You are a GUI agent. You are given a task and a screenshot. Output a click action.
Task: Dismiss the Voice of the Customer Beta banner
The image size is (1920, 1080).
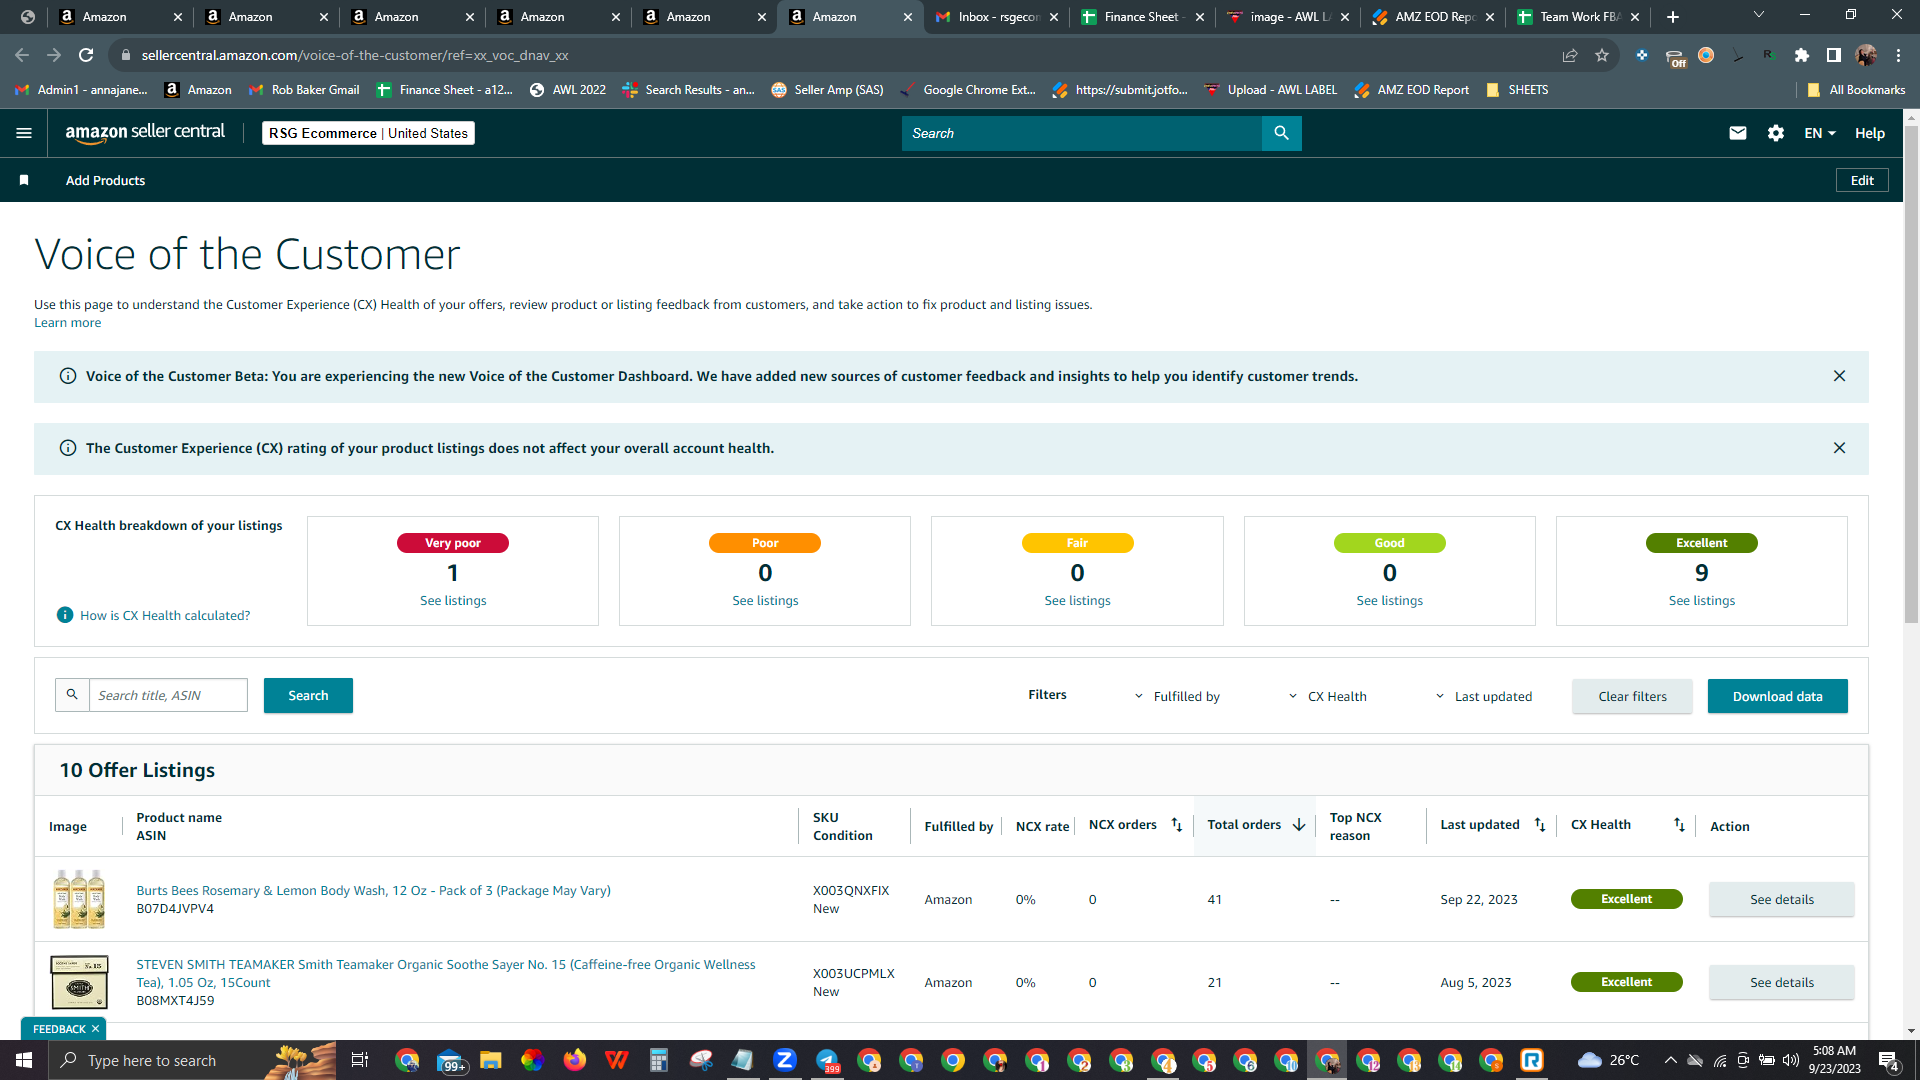pos(1839,376)
